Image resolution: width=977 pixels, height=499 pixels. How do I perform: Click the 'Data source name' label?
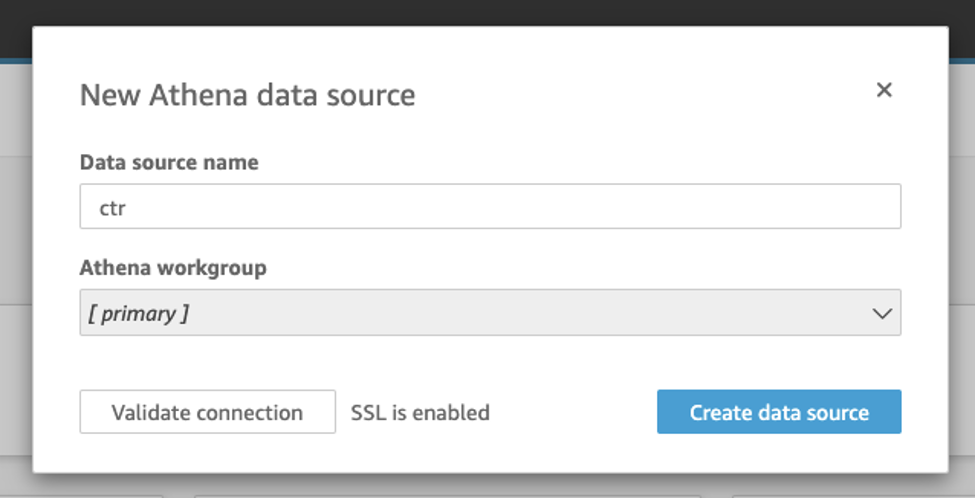(x=169, y=162)
